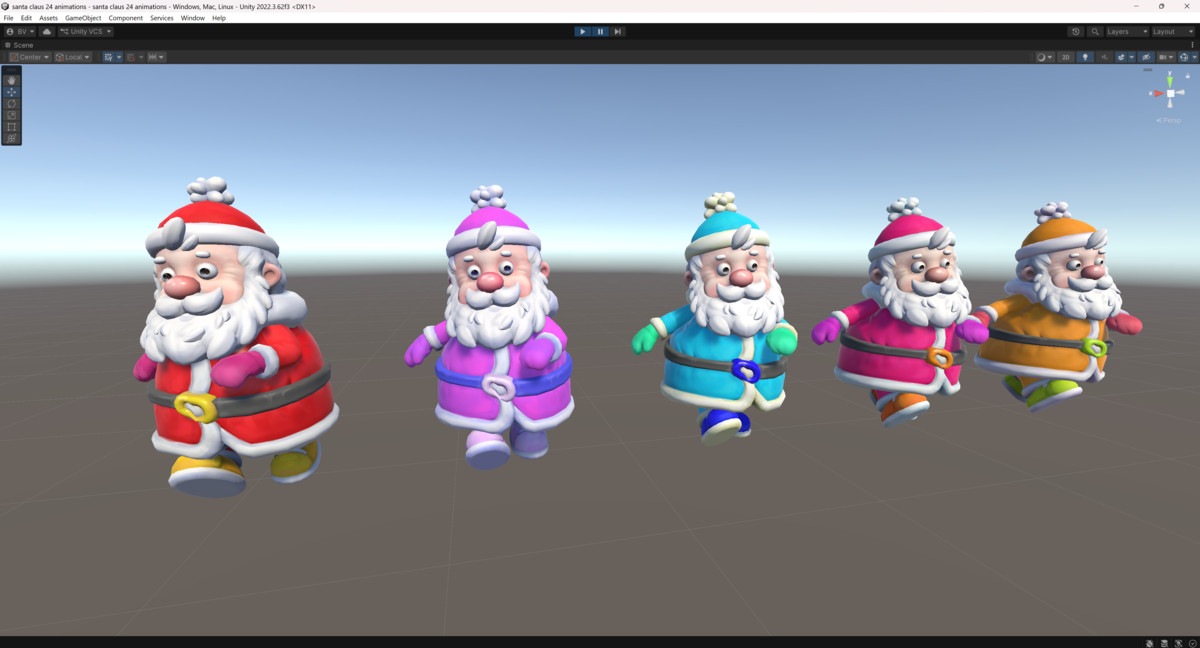
Task: Switch to the Scene tab
Action: click(19, 45)
